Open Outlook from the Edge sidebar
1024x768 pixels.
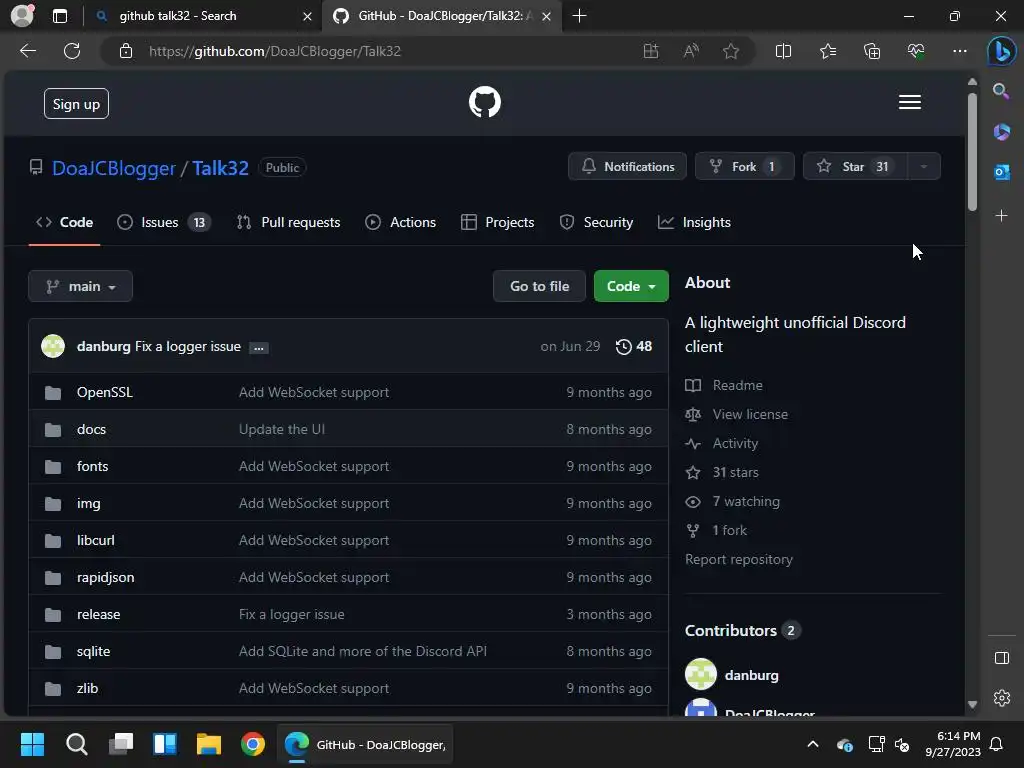[1001, 172]
